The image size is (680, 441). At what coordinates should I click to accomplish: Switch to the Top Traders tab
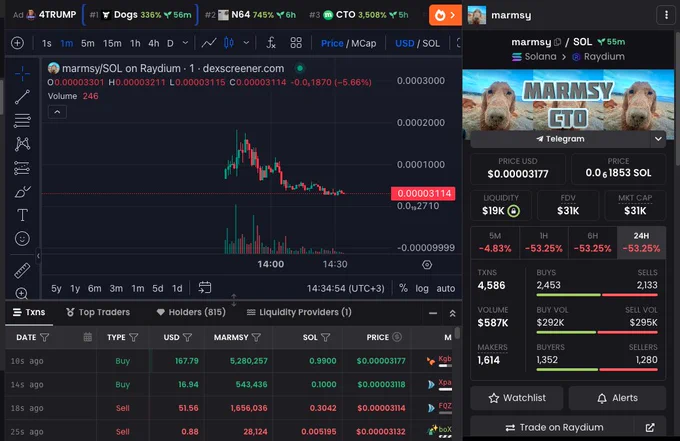[x=98, y=312]
